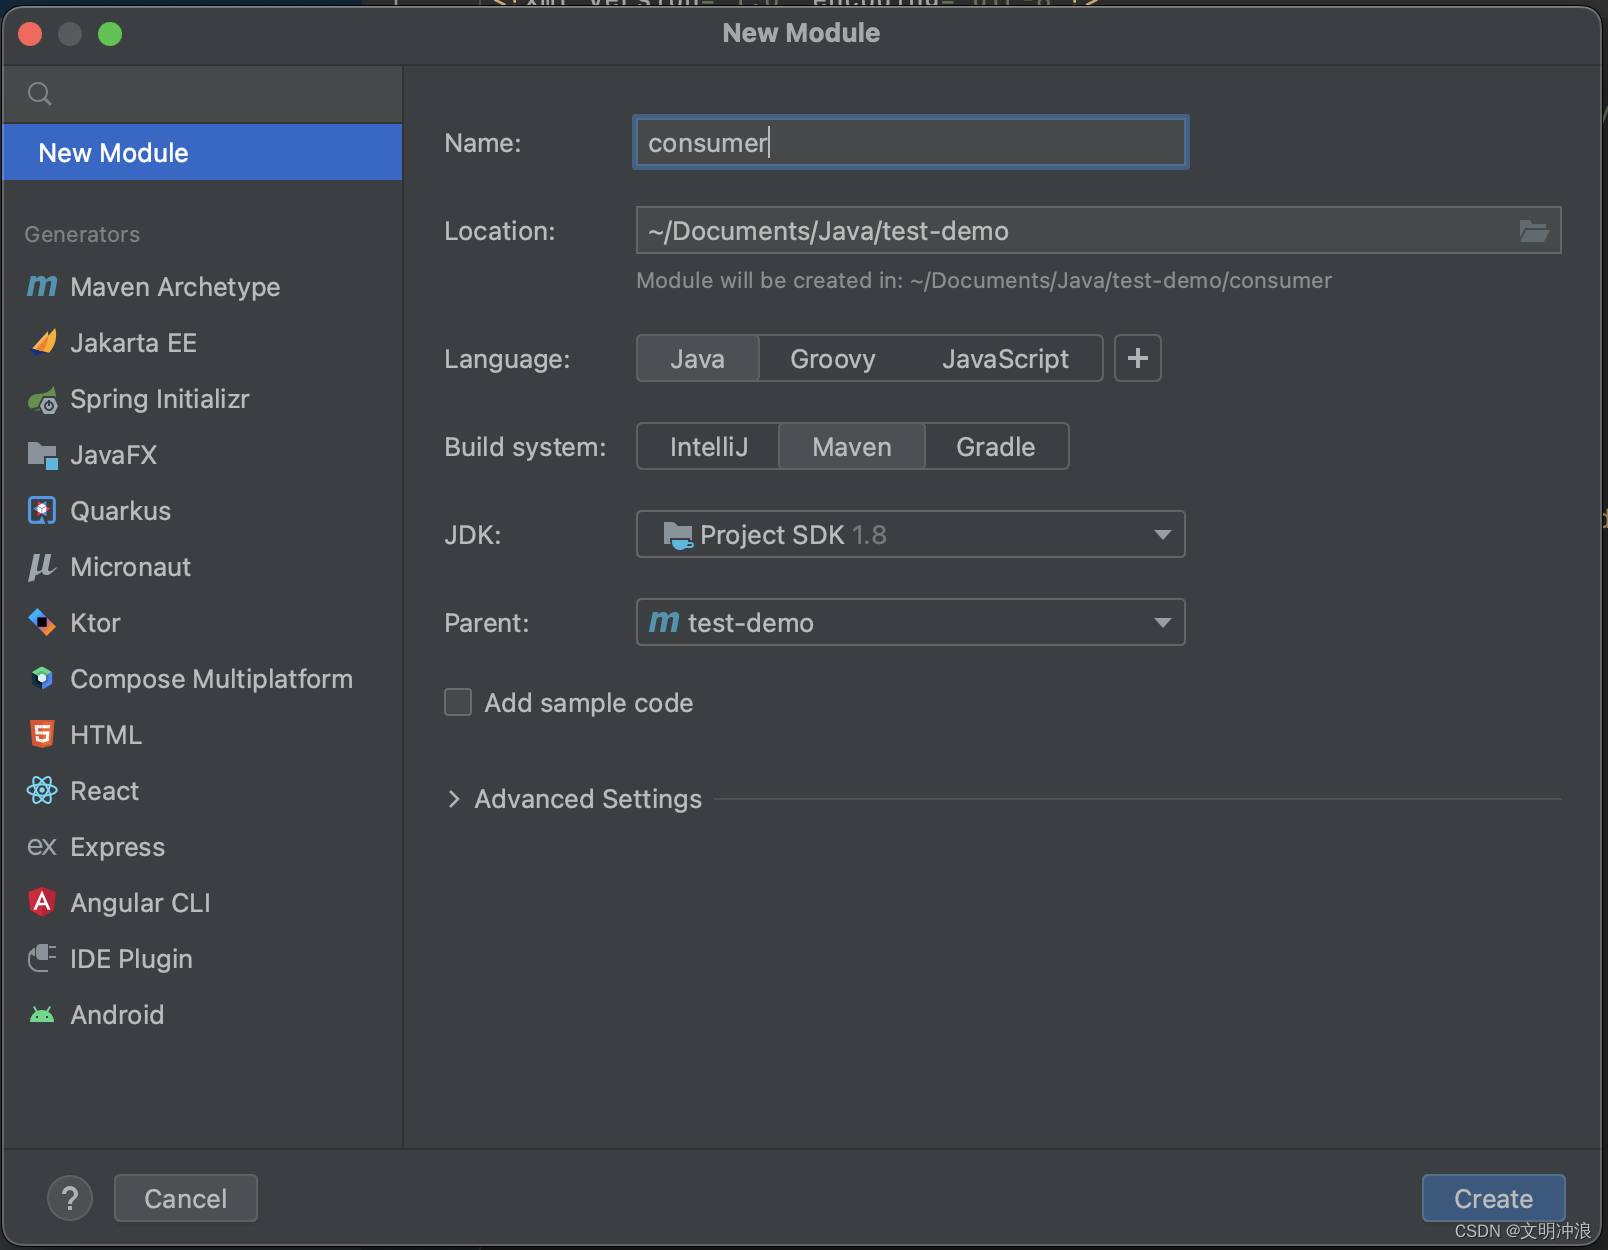Screen dimensions: 1608x1250
Task: Click inside the Name input field
Action: point(909,142)
